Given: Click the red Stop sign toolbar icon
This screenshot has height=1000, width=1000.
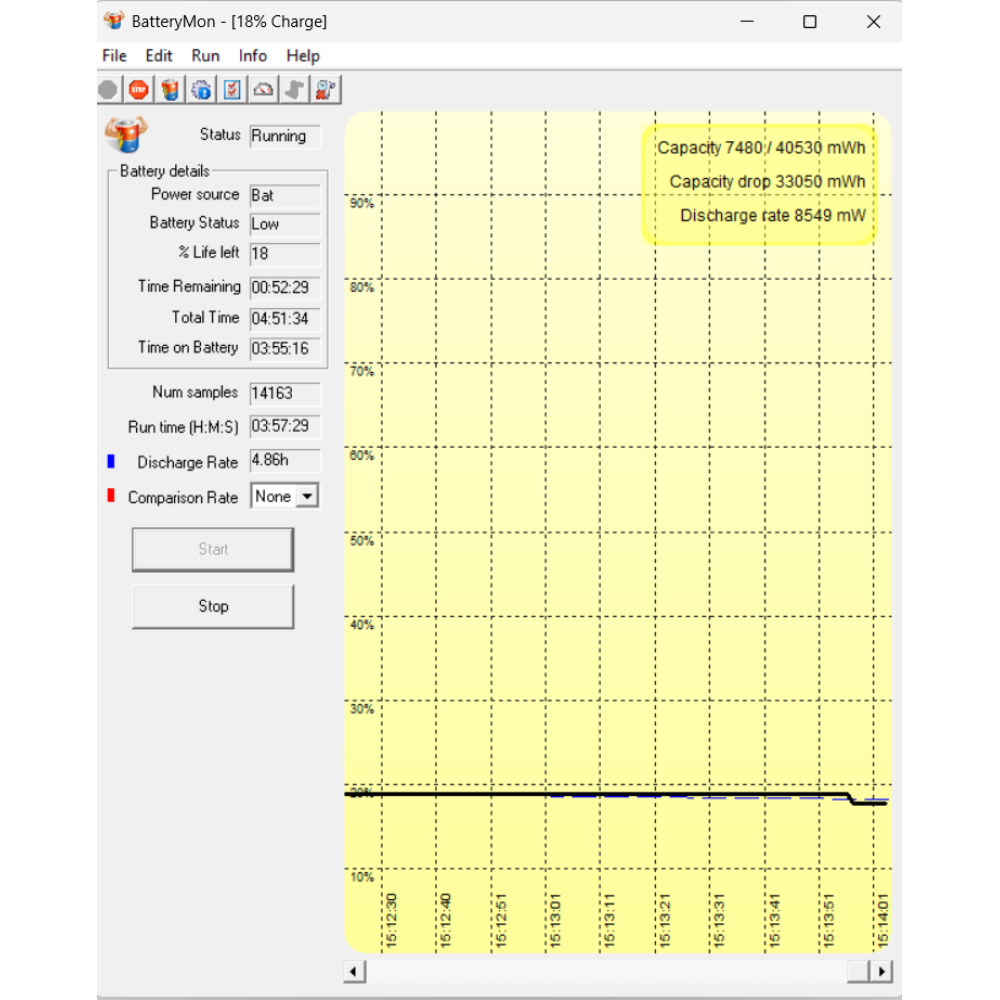Looking at the screenshot, I should pyautogui.click(x=138, y=90).
